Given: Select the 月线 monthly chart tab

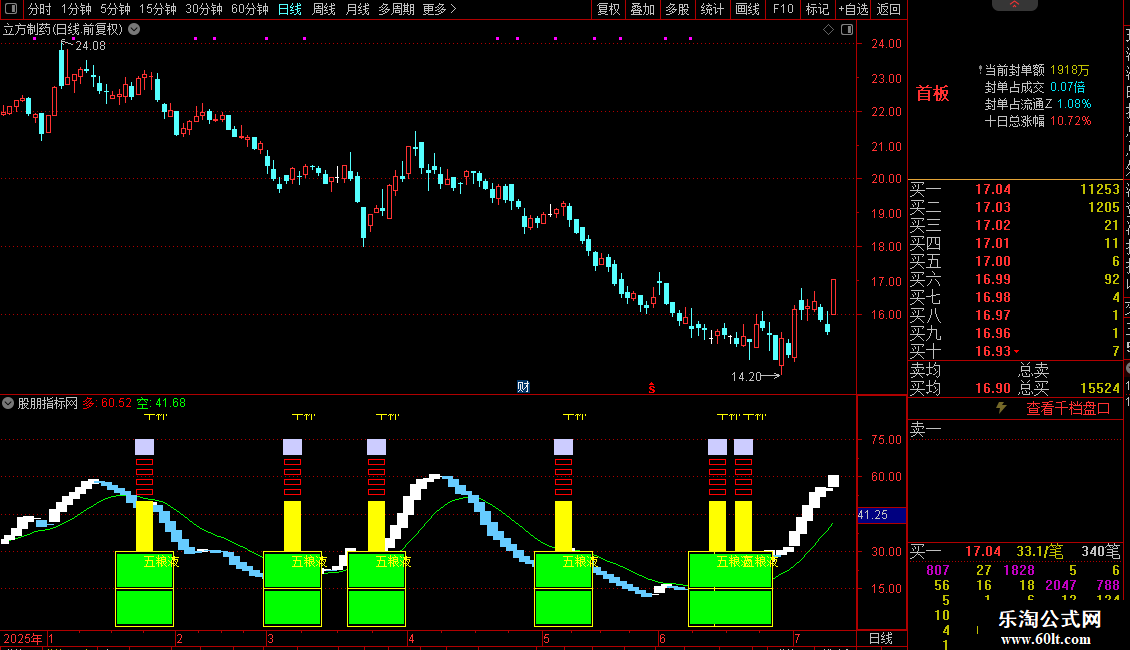Looking at the screenshot, I should (x=357, y=9).
